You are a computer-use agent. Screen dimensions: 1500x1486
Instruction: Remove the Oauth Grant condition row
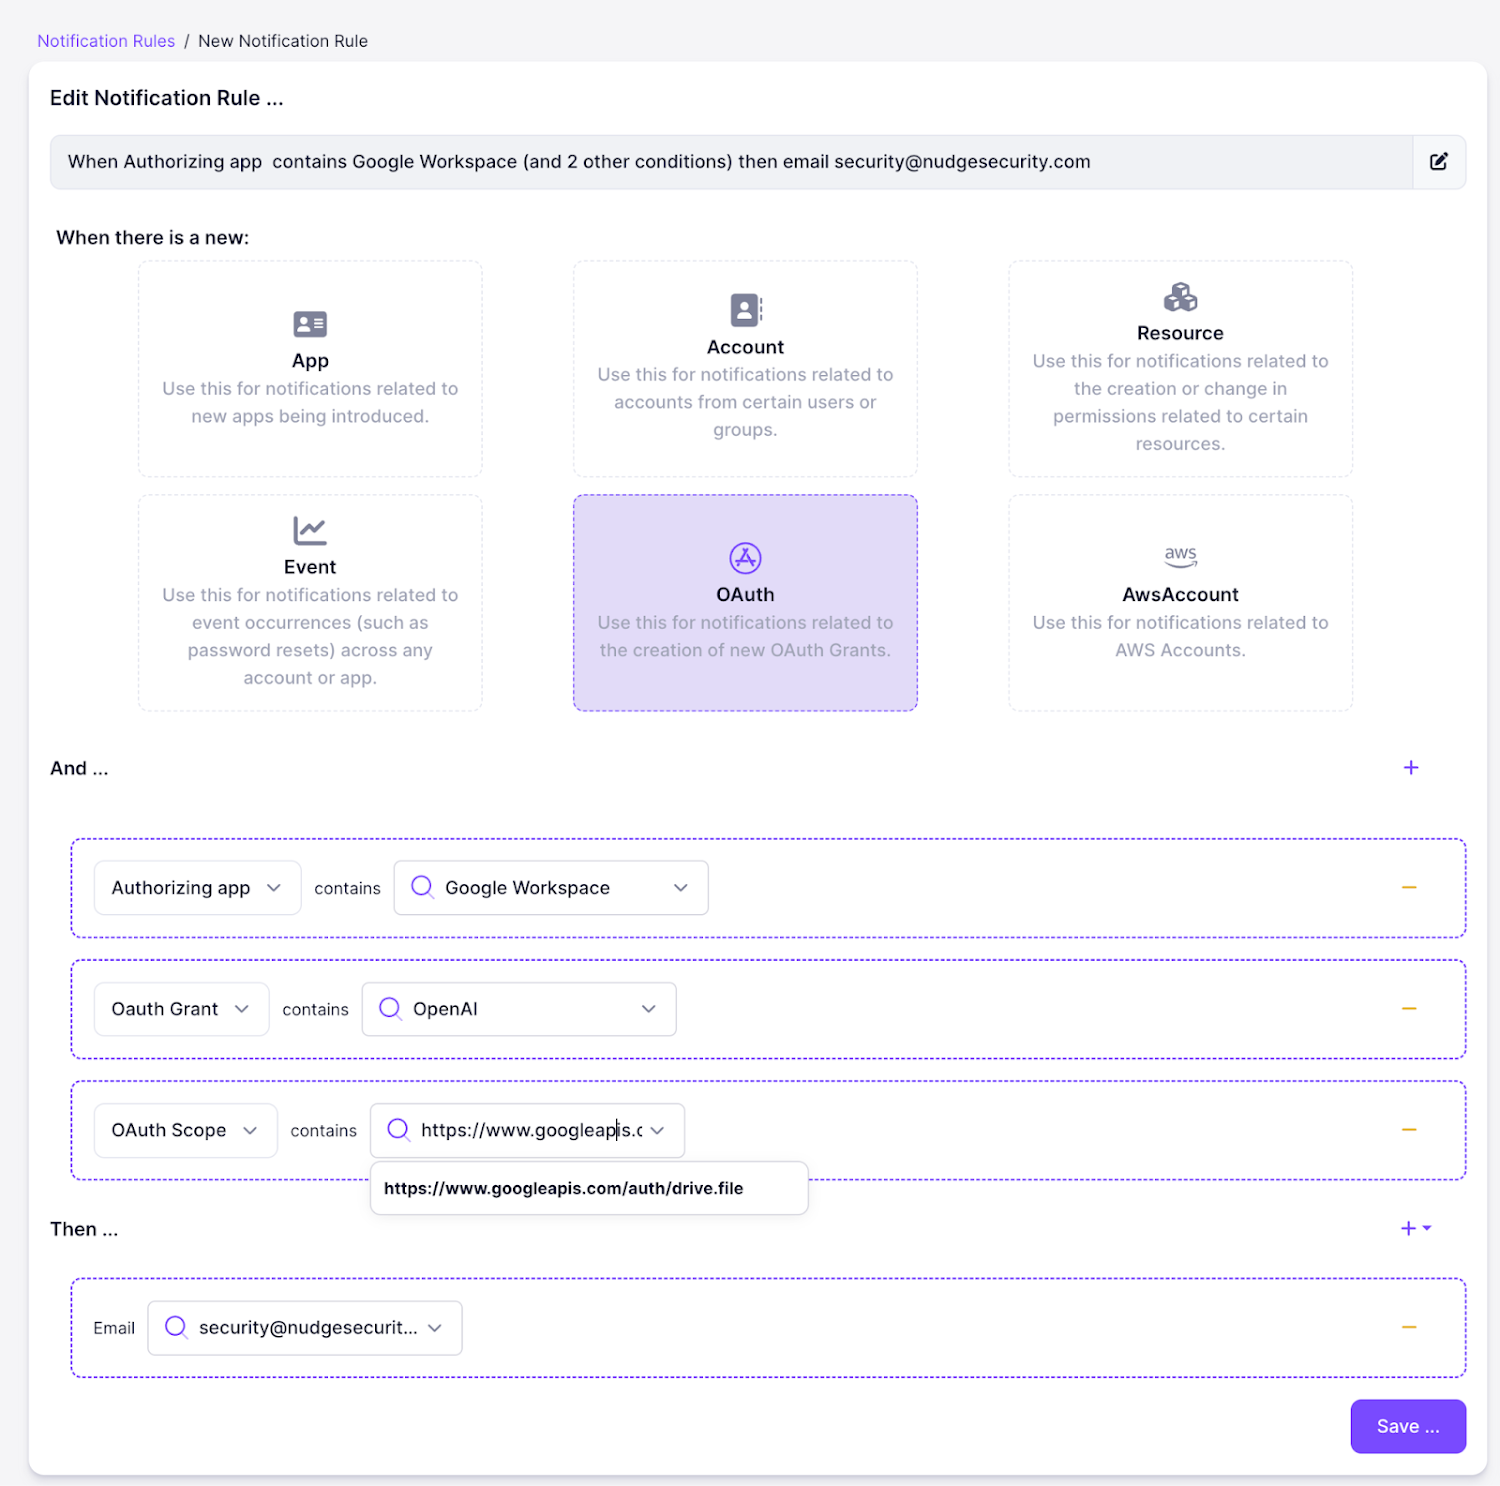[1408, 1009]
